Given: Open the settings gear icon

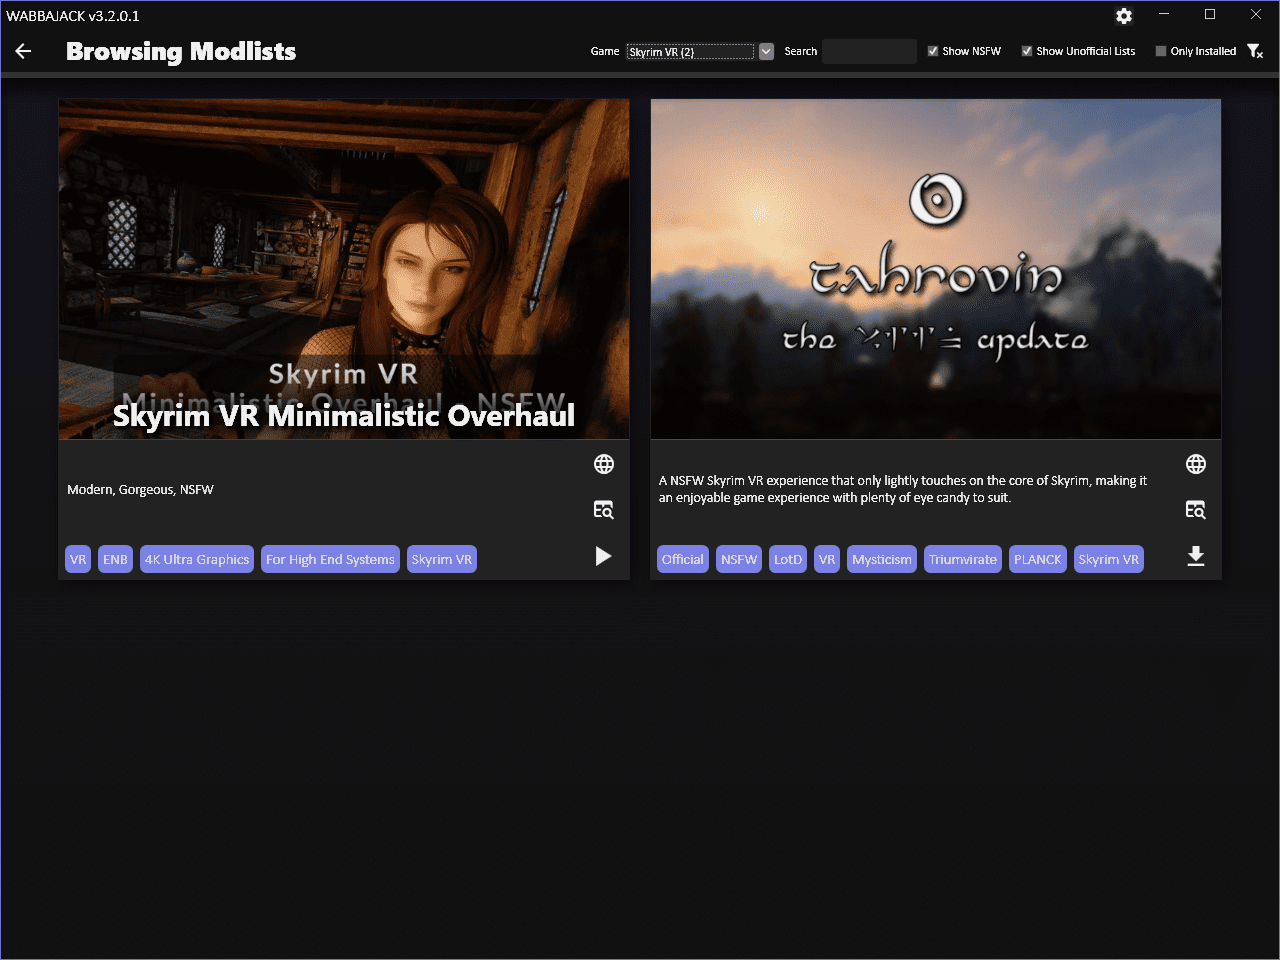Looking at the screenshot, I should [1124, 16].
